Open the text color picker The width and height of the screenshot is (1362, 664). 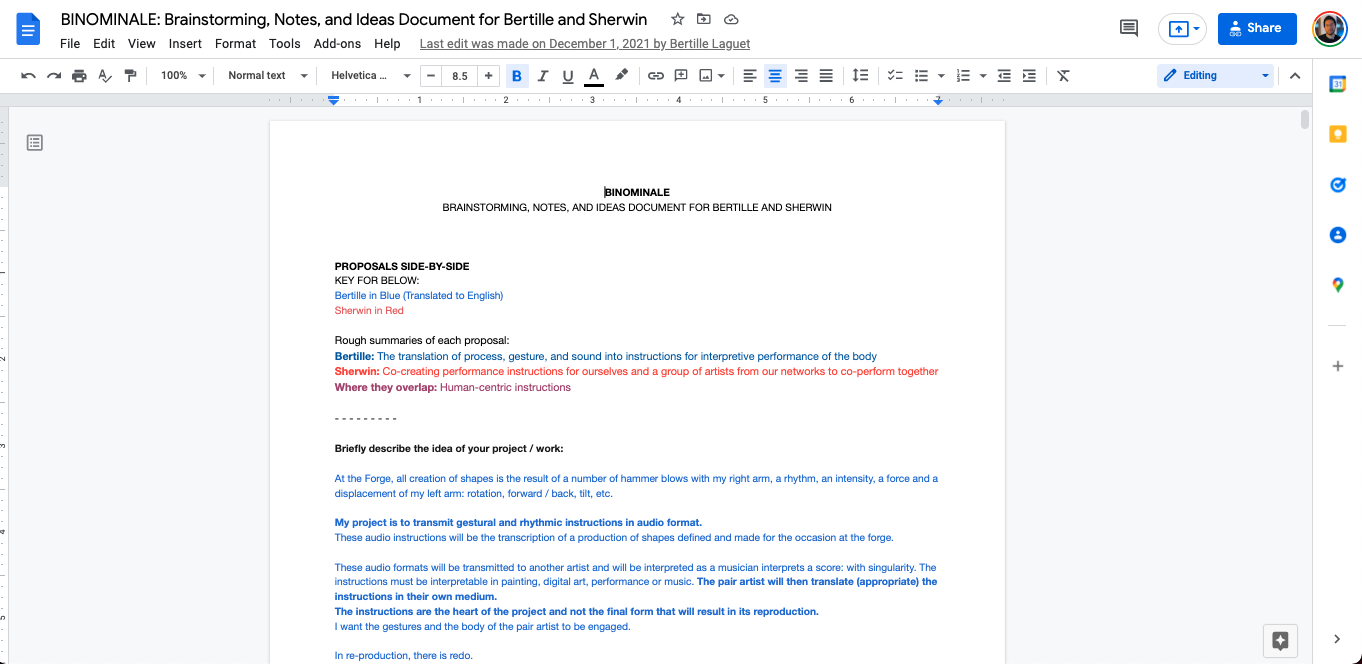594,76
